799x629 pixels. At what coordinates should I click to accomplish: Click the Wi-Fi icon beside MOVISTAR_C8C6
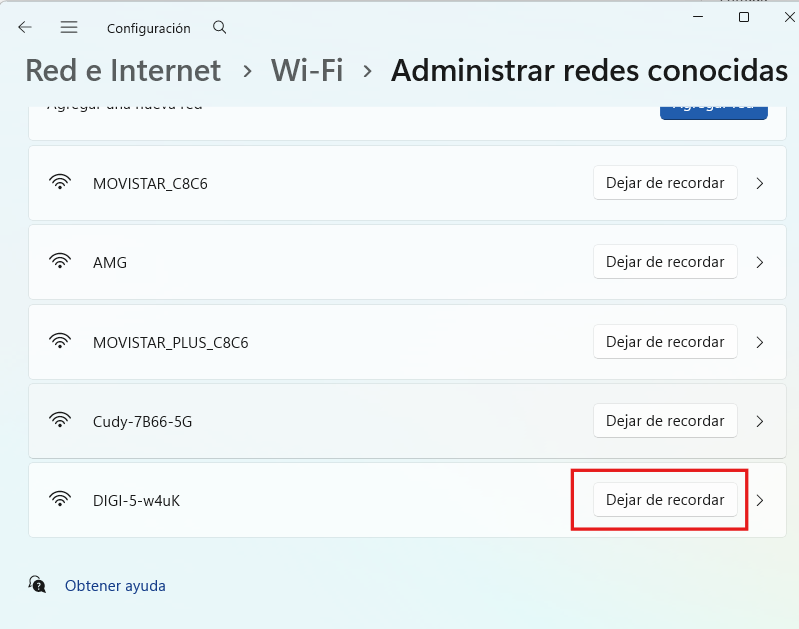tap(60, 182)
